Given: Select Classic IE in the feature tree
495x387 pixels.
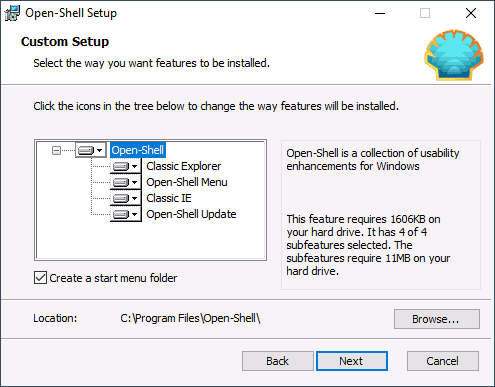Looking at the screenshot, I should point(169,198).
